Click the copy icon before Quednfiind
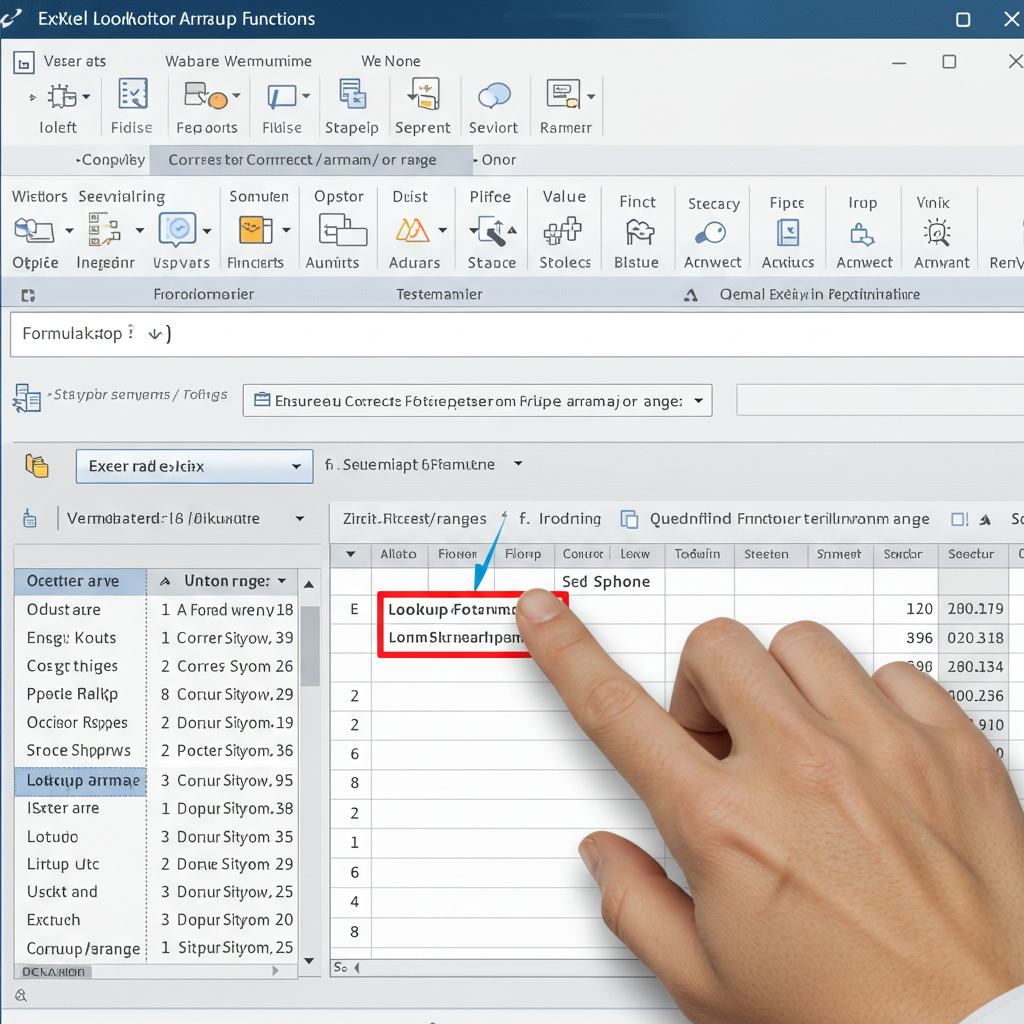This screenshot has height=1024, width=1024. click(629, 519)
